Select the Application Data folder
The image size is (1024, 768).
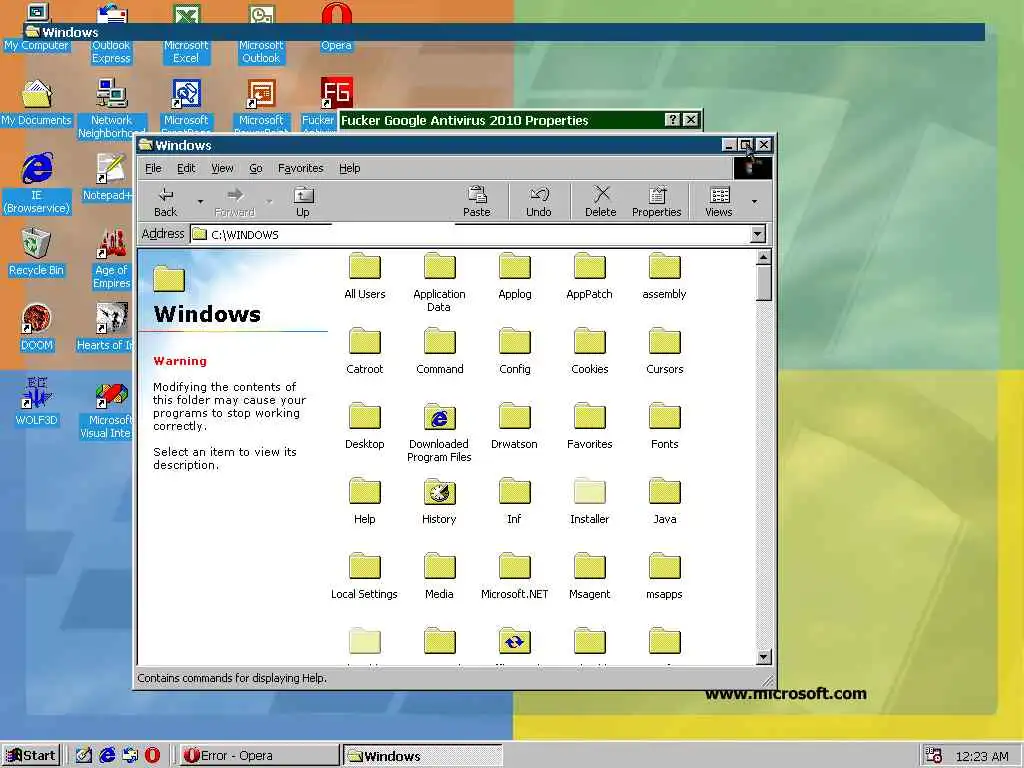click(x=439, y=281)
